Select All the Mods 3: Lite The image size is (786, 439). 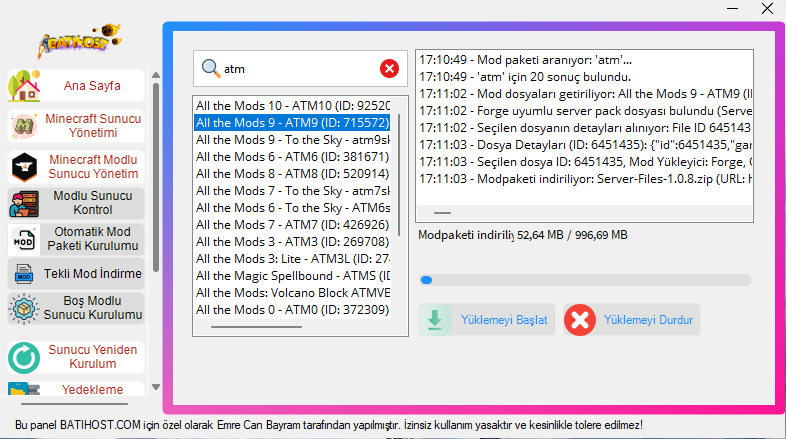pyautogui.click(x=292, y=259)
